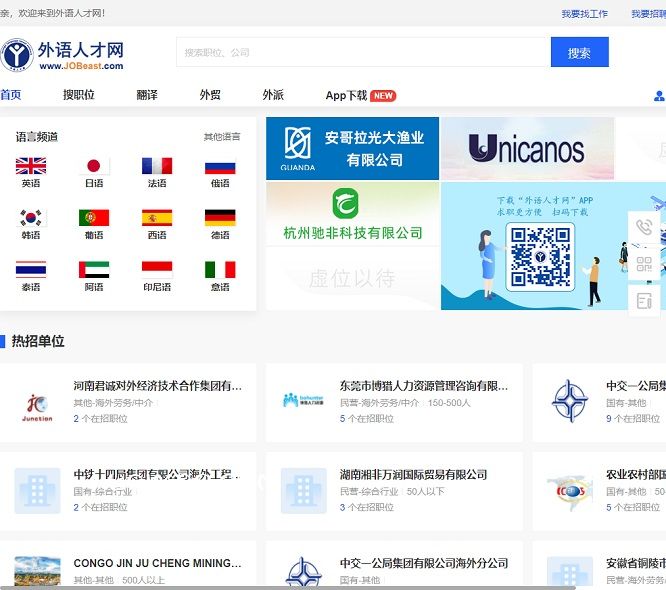This screenshot has width=666, height=590.
Task: Select the Korean (韩语) flag icon
Action: coord(31,218)
